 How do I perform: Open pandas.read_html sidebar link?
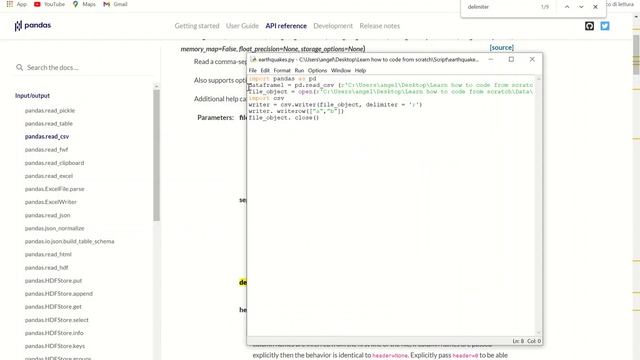tap(48, 254)
